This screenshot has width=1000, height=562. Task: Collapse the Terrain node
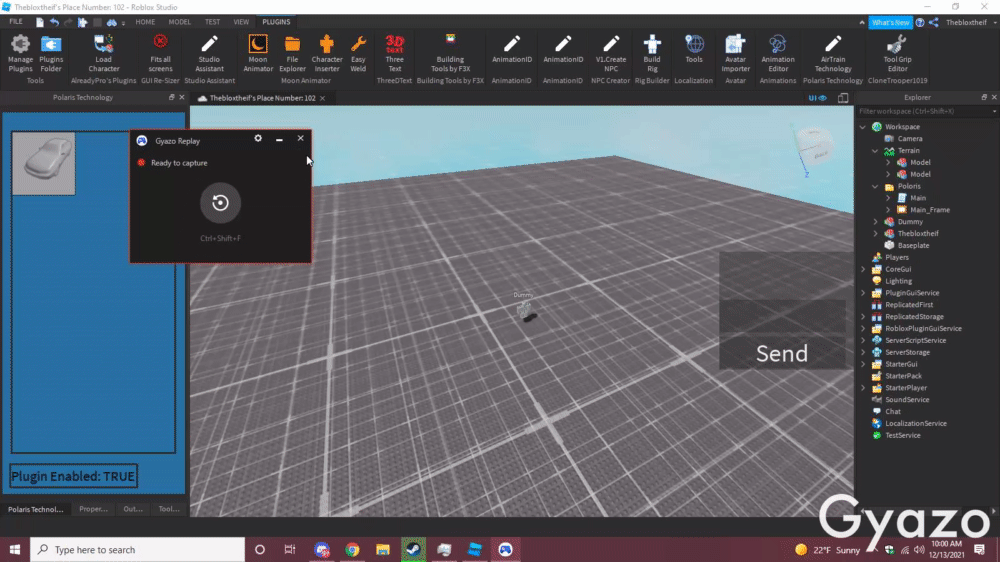click(x=875, y=151)
